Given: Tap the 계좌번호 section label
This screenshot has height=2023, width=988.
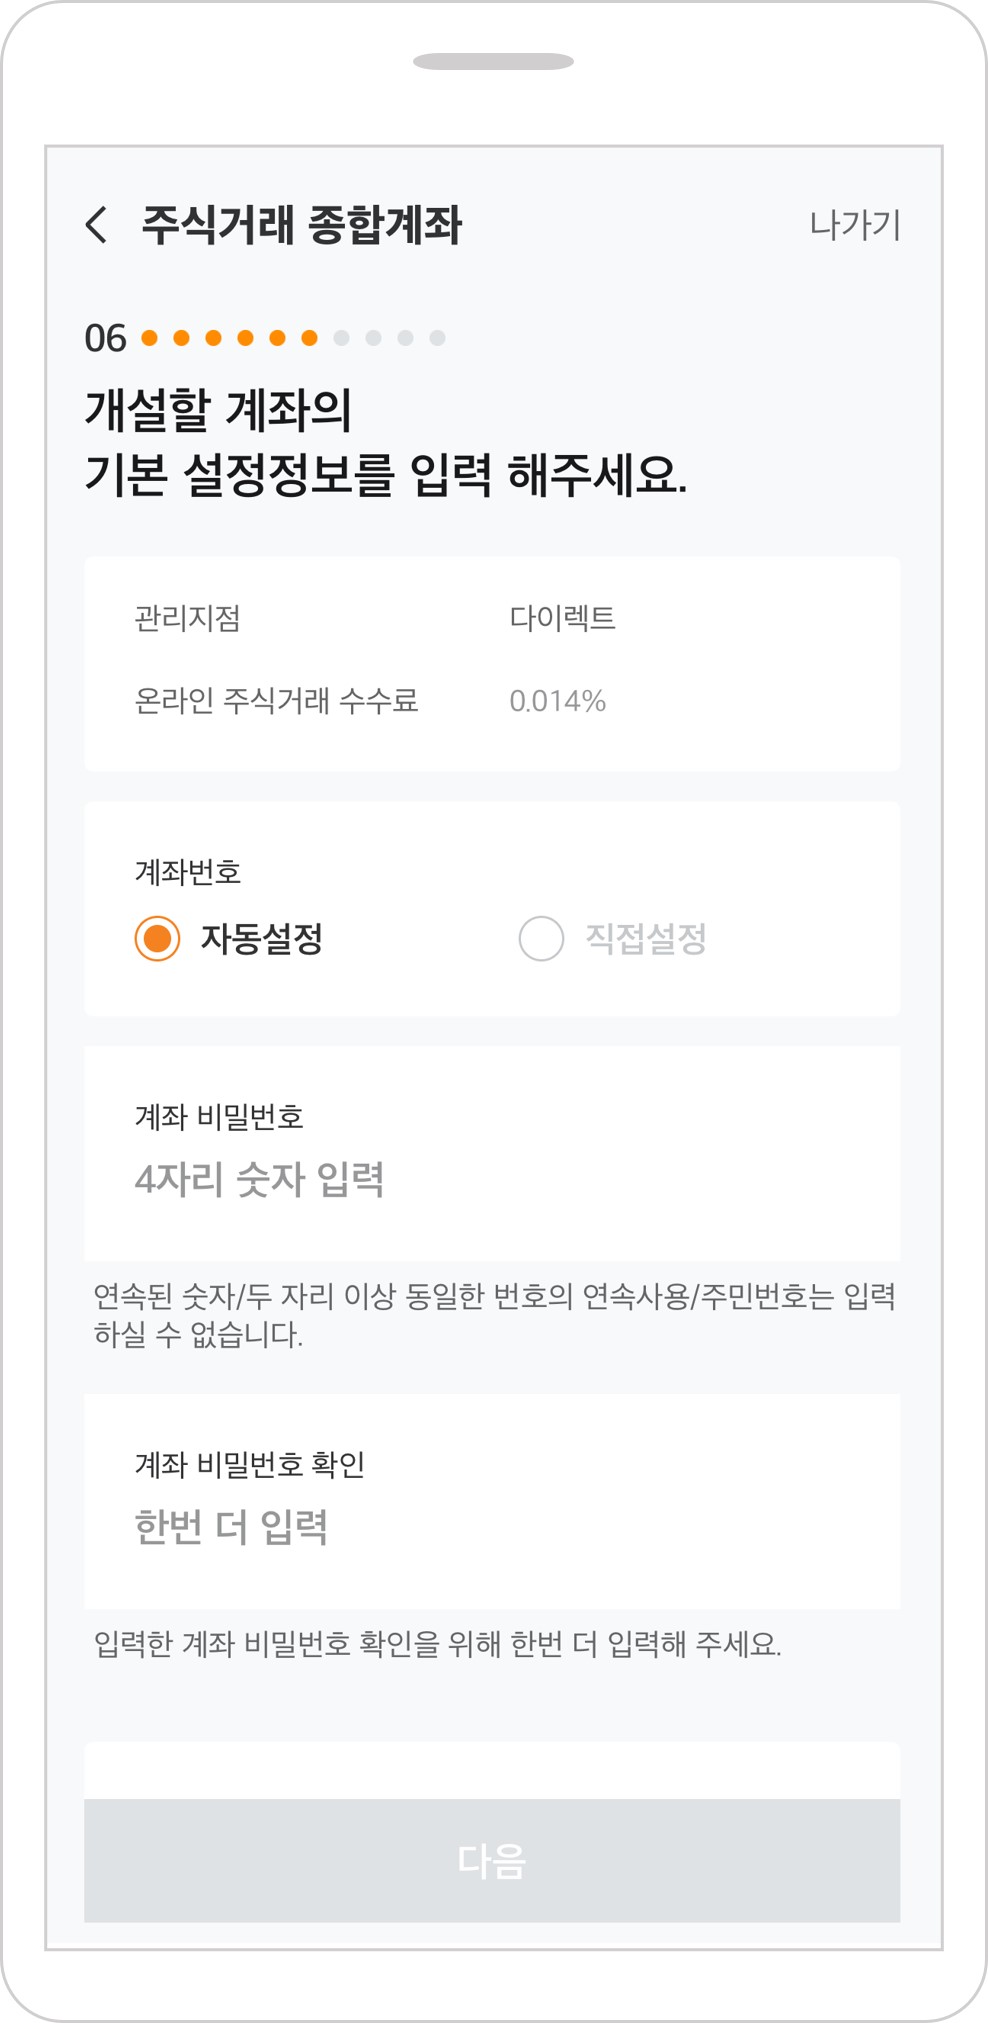Looking at the screenshot, I should pyautogui.click(x=188, y=872).
